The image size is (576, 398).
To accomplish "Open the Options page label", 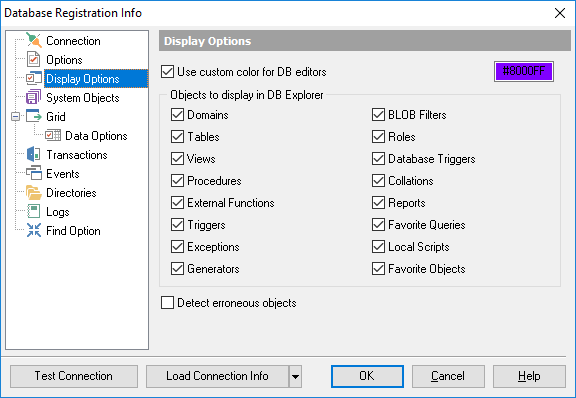I will point(64,60).
